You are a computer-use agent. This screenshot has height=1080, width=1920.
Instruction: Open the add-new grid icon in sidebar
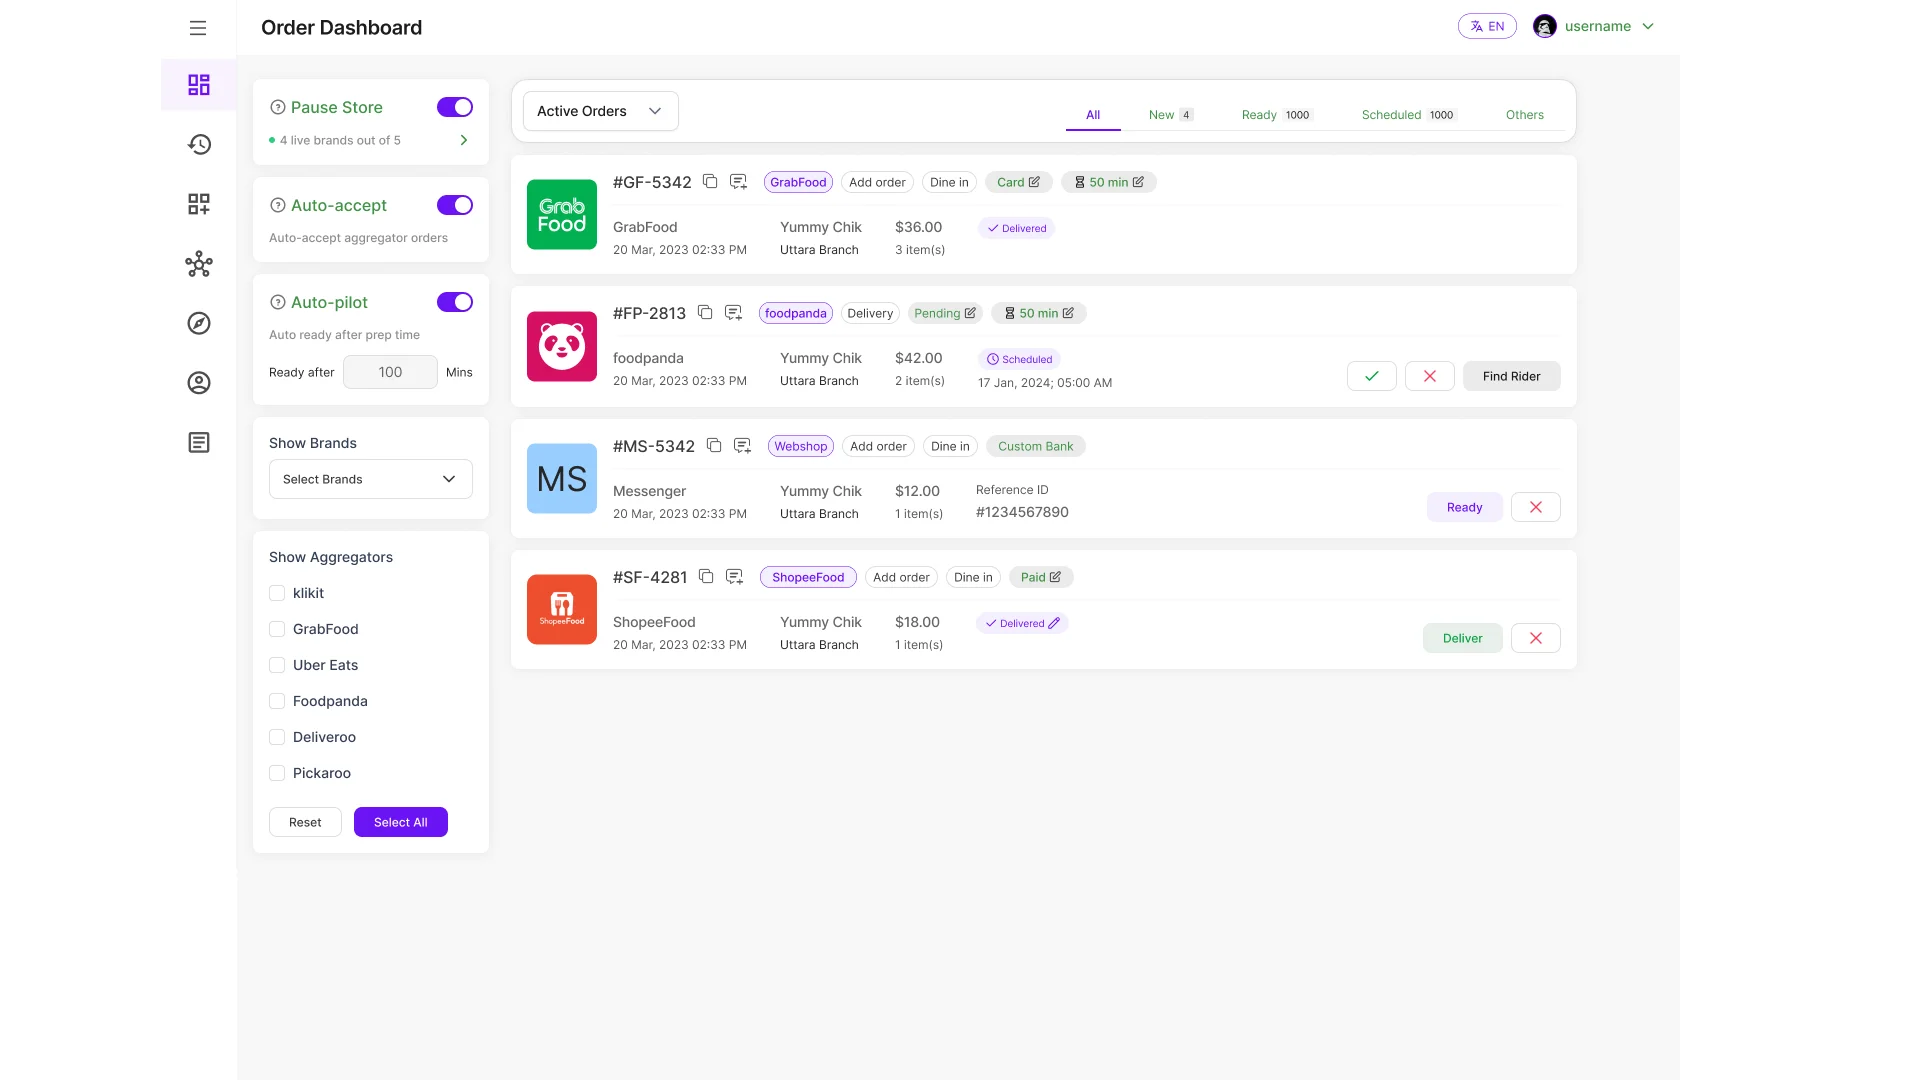point(199,204)
